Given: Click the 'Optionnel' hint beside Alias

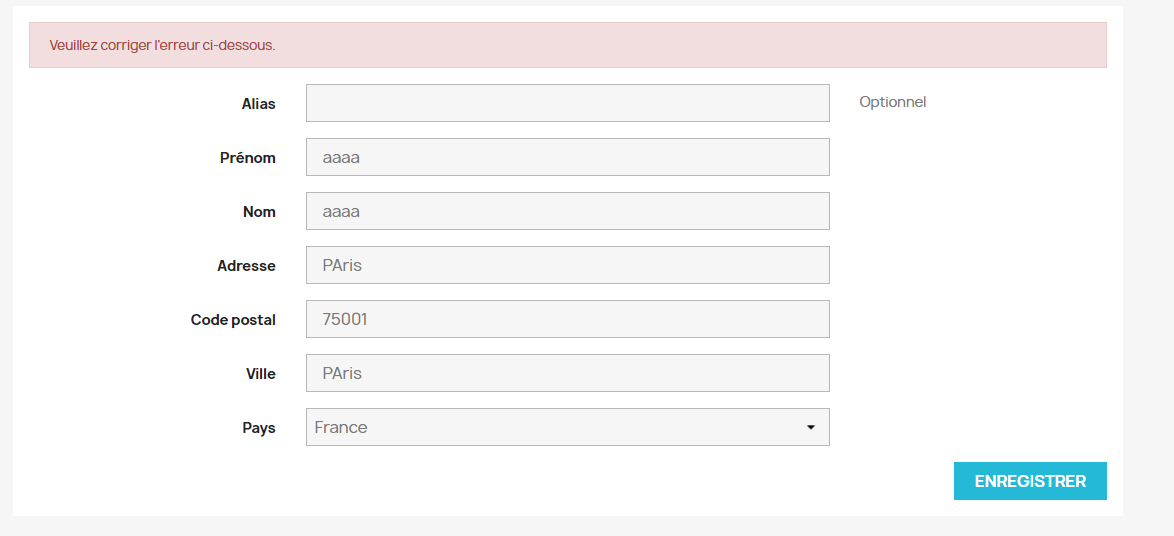Looking at the screenshot, I should point(892,102).
